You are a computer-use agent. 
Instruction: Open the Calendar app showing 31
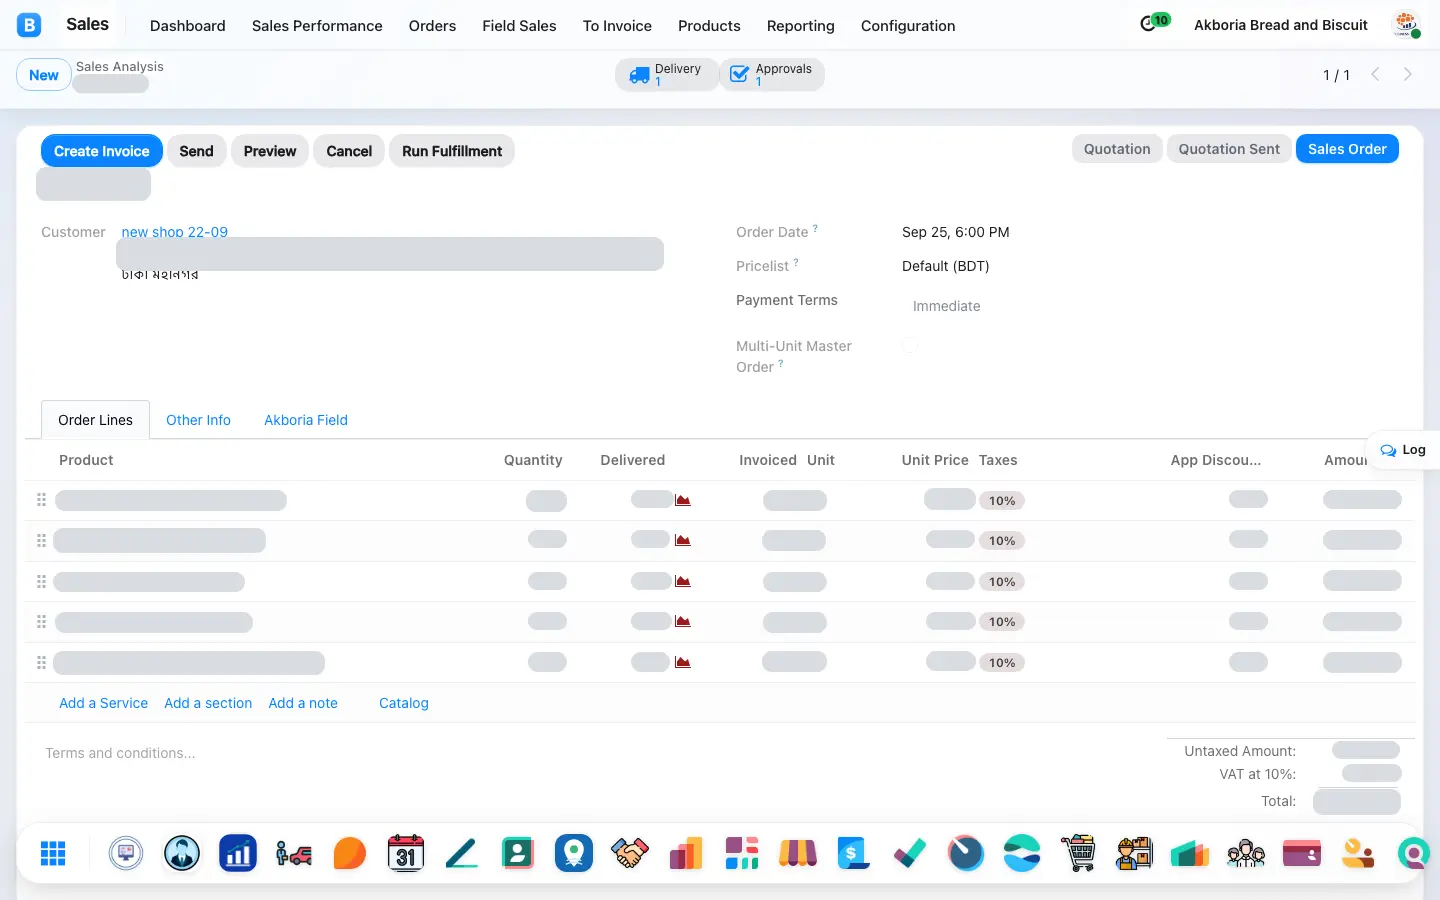[406, 853]
